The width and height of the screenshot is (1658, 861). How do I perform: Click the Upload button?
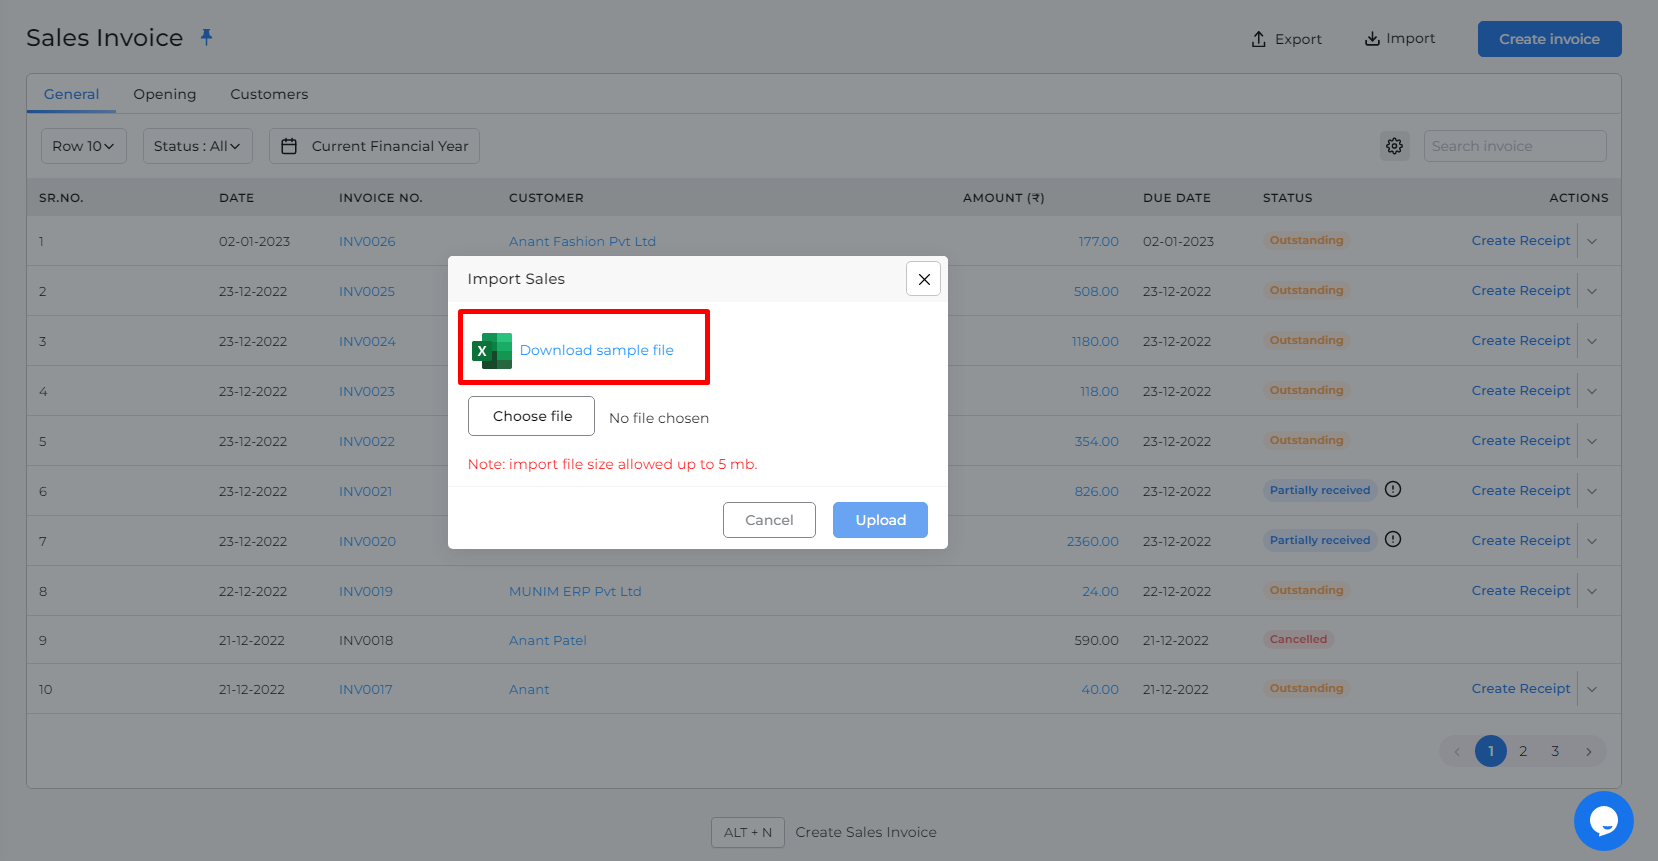[880, 520]
